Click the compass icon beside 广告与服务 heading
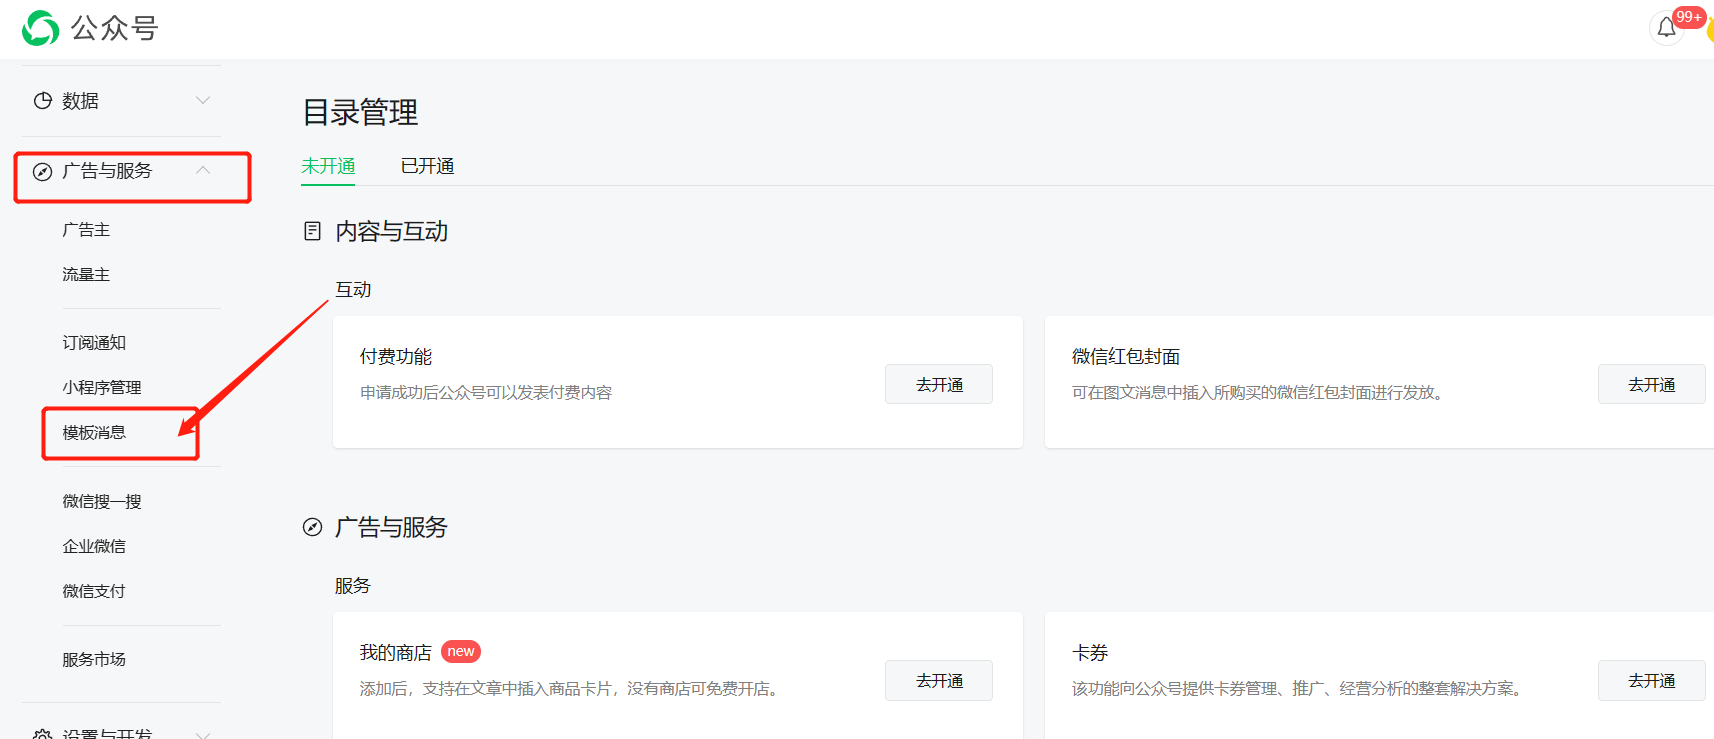The image size is (1714, 739). 313,528
